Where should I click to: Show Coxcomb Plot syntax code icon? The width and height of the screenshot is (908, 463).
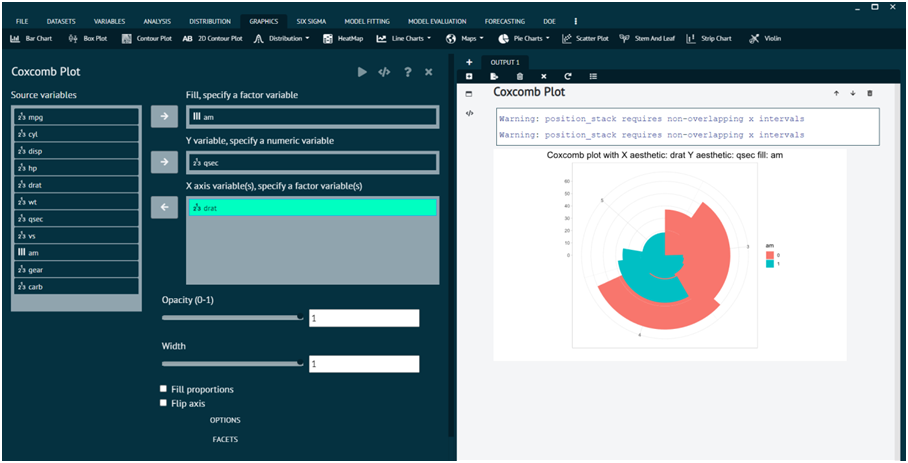click(x=384, y=72)
